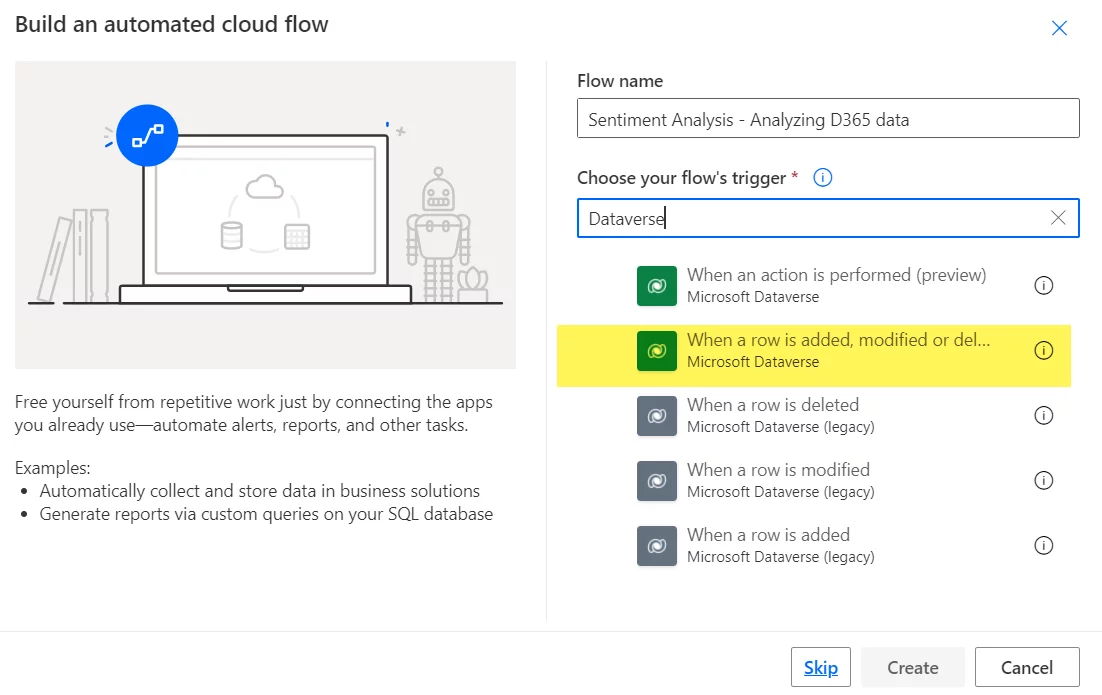Click the Flow name input field
This screenshot has height=695, width=1102.
[828, 118]
